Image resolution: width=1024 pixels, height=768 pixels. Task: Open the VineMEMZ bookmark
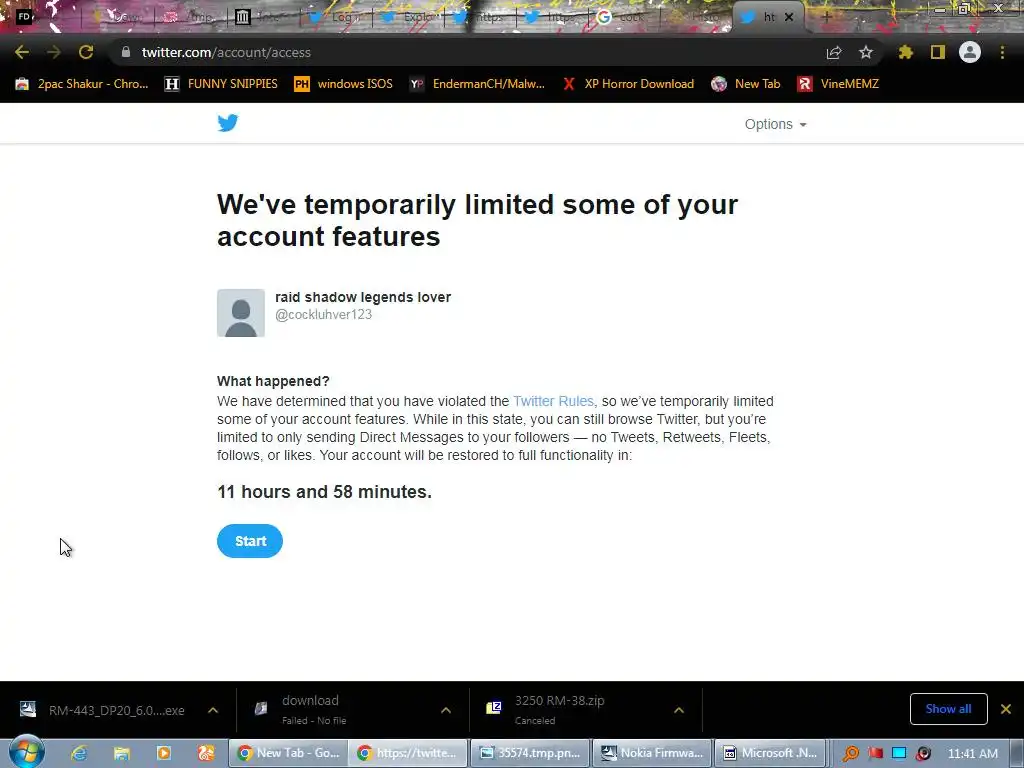pos(838,84)
